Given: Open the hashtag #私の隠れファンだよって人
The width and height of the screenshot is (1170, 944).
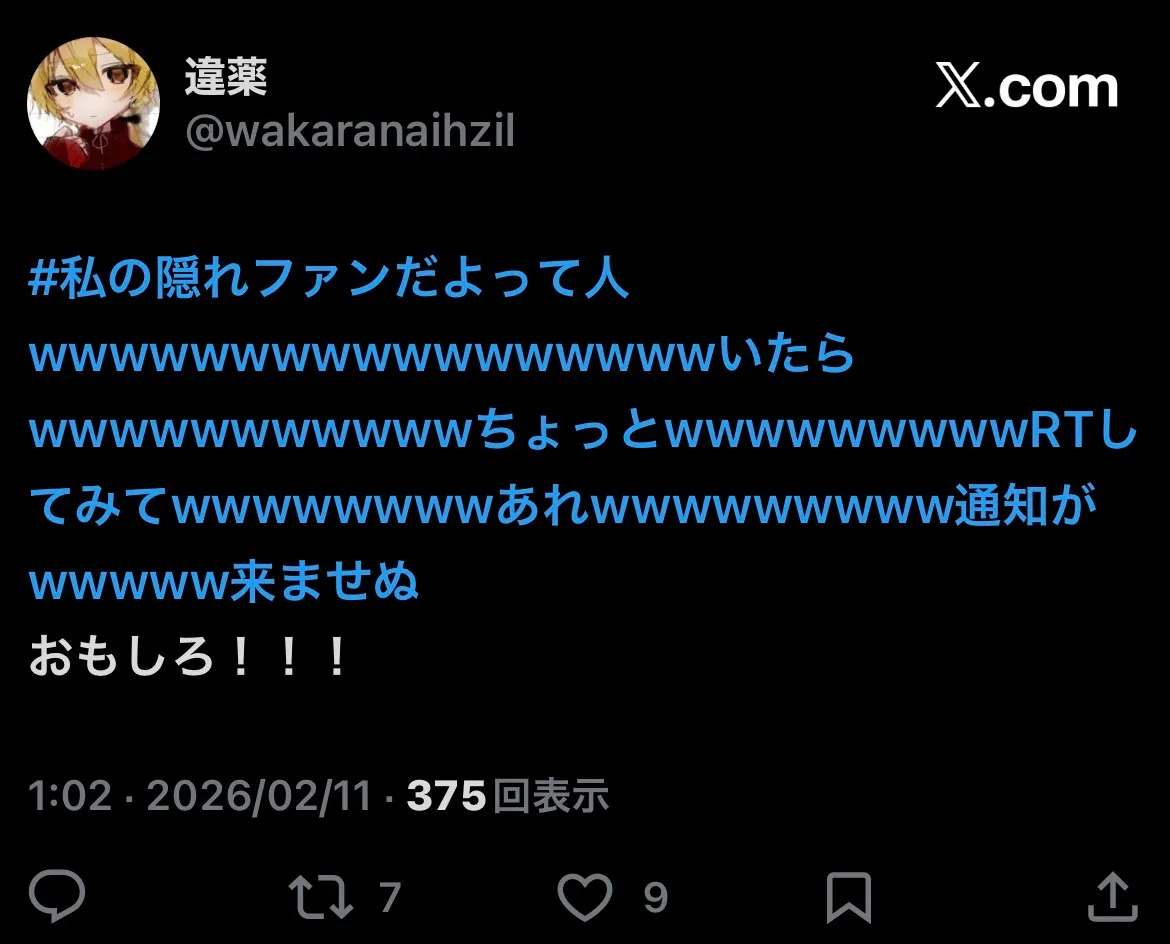Looking at the screenshot, I should [328, 278].
